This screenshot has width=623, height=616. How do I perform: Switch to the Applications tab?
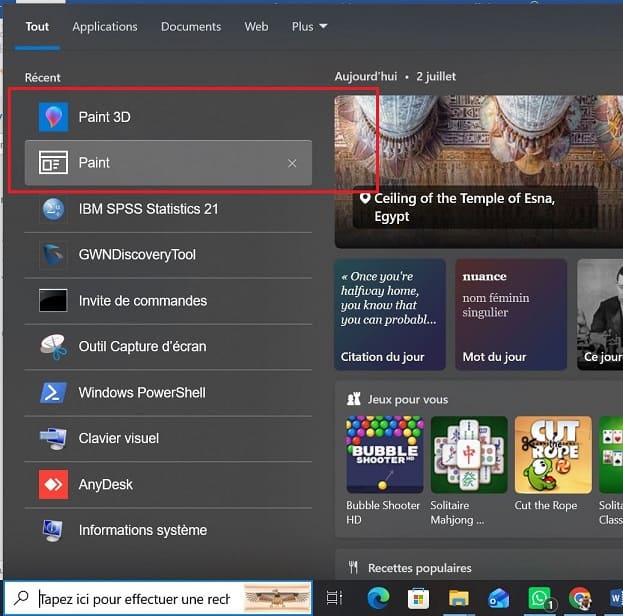[x=105, y=27]
